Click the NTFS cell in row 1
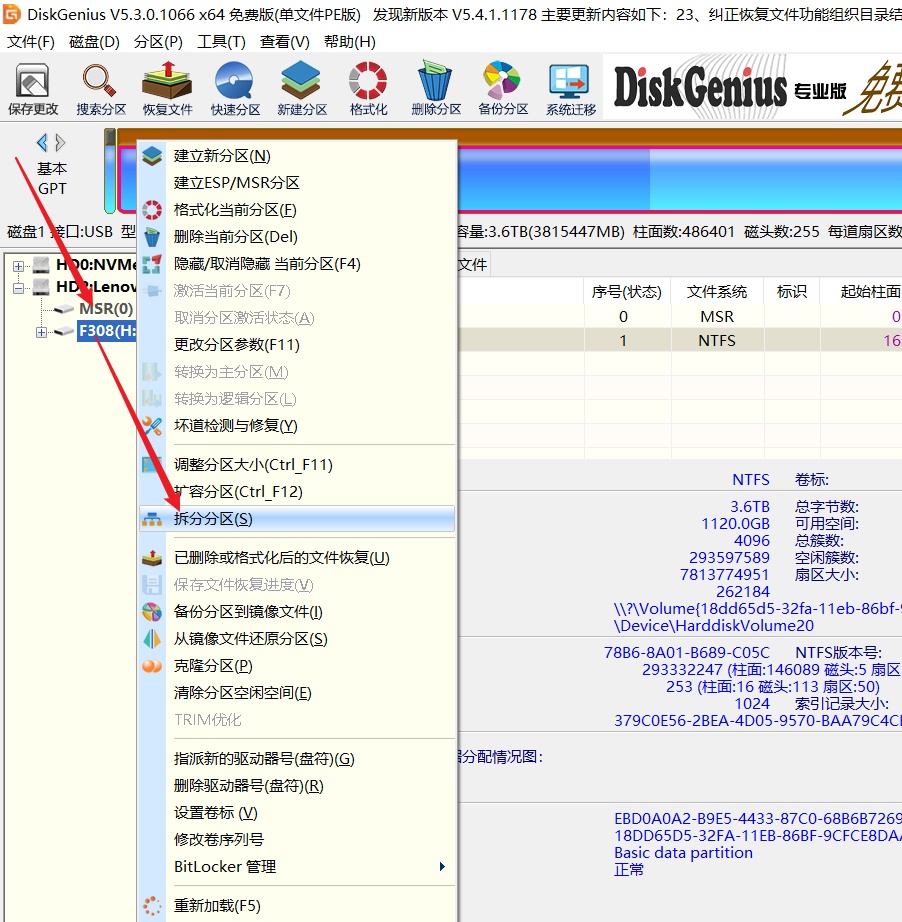 pos(717,340)
